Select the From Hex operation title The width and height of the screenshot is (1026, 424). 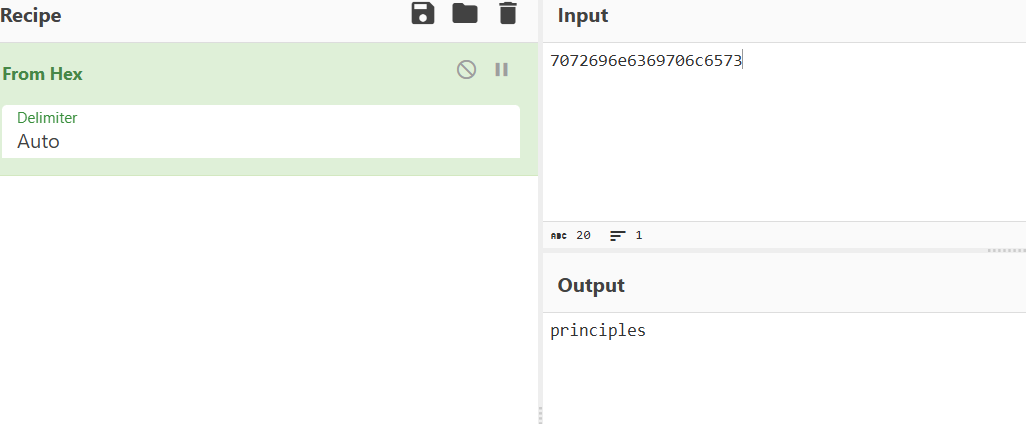[43, 74]
